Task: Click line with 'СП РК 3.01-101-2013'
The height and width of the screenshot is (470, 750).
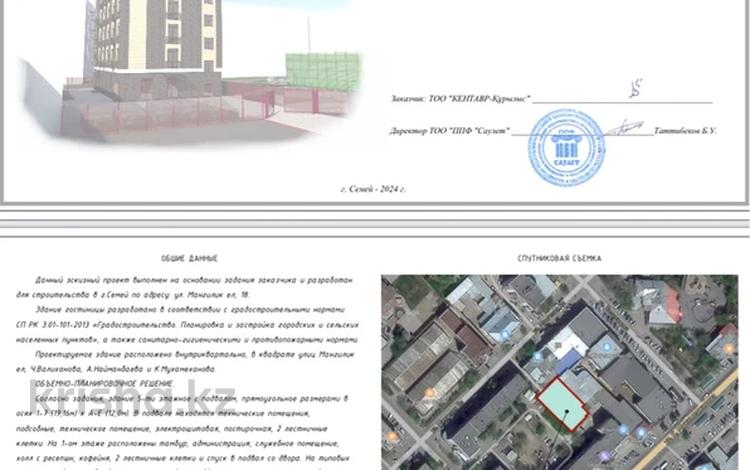Action: (x=188, y=325)
